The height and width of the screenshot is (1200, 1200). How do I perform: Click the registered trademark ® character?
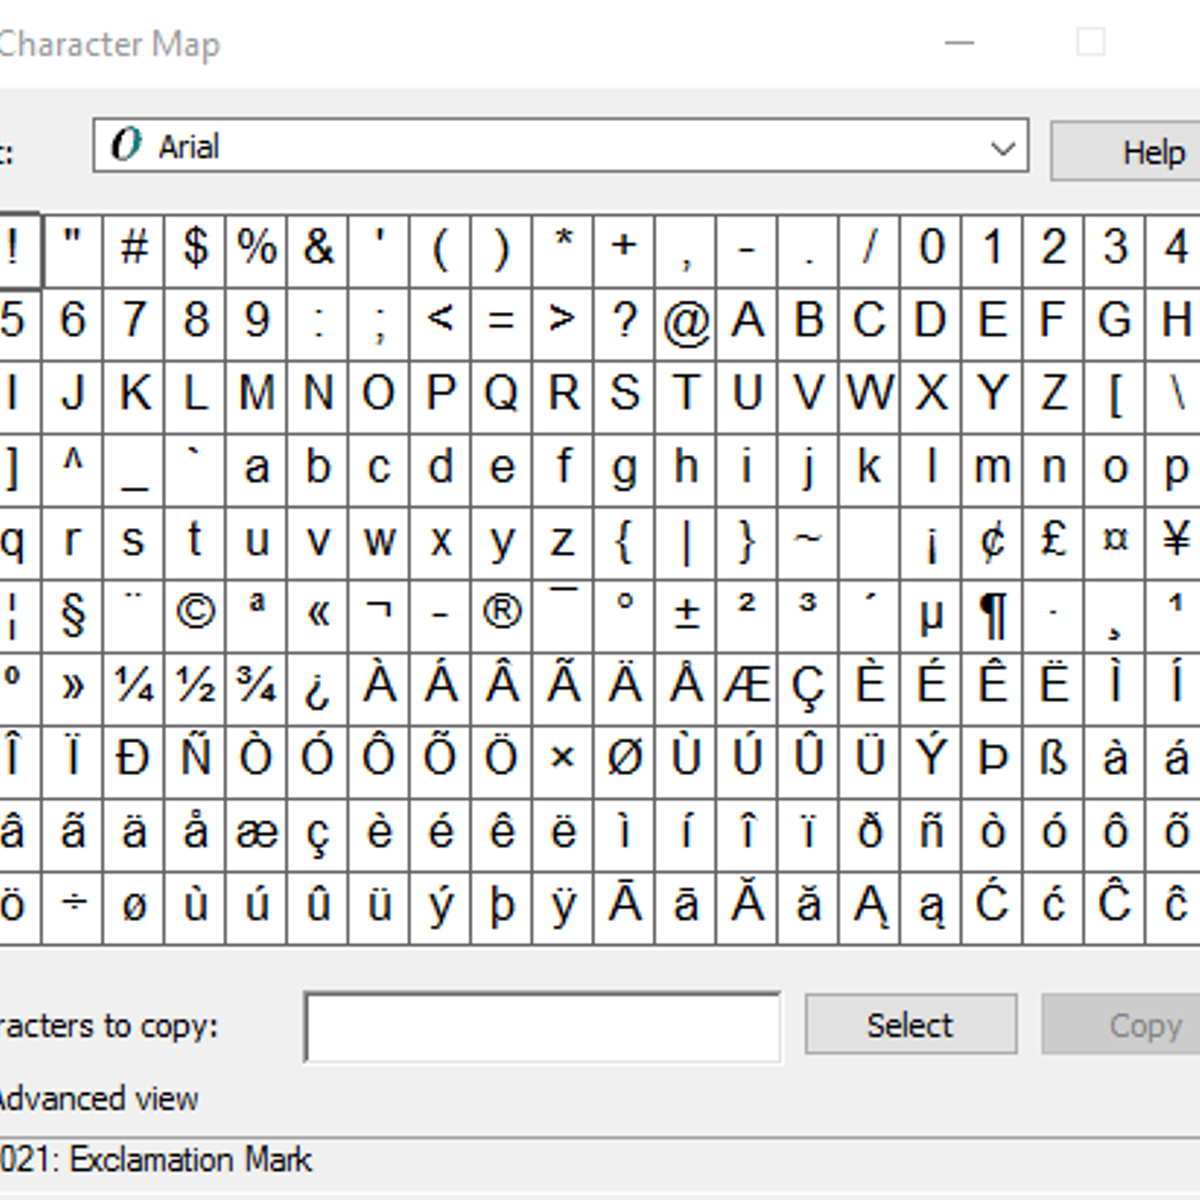click(501, 613)
